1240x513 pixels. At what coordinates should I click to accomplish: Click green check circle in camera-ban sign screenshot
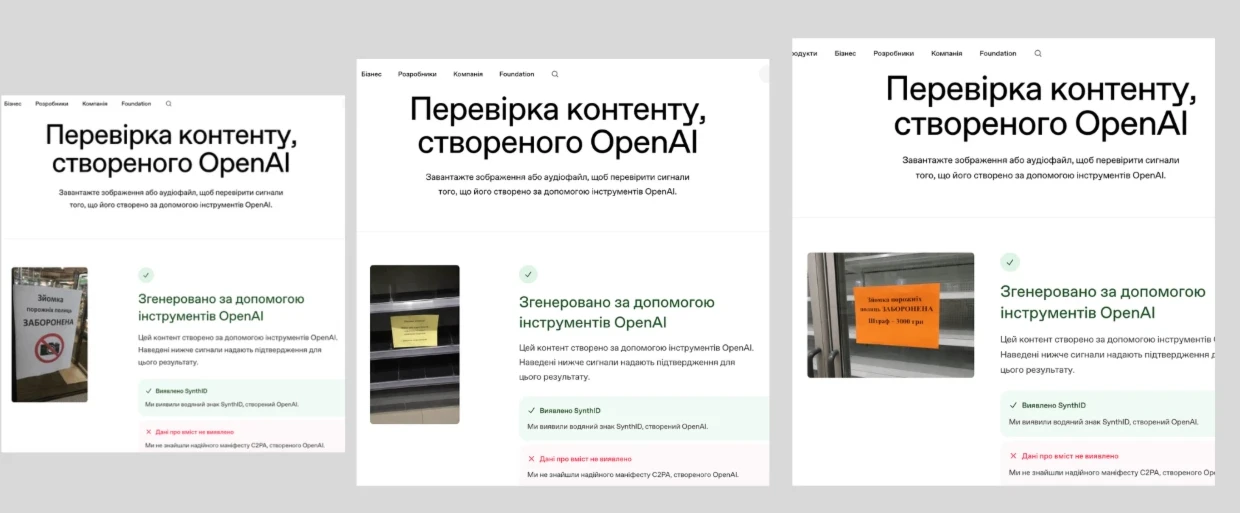(x=146, y=274)
